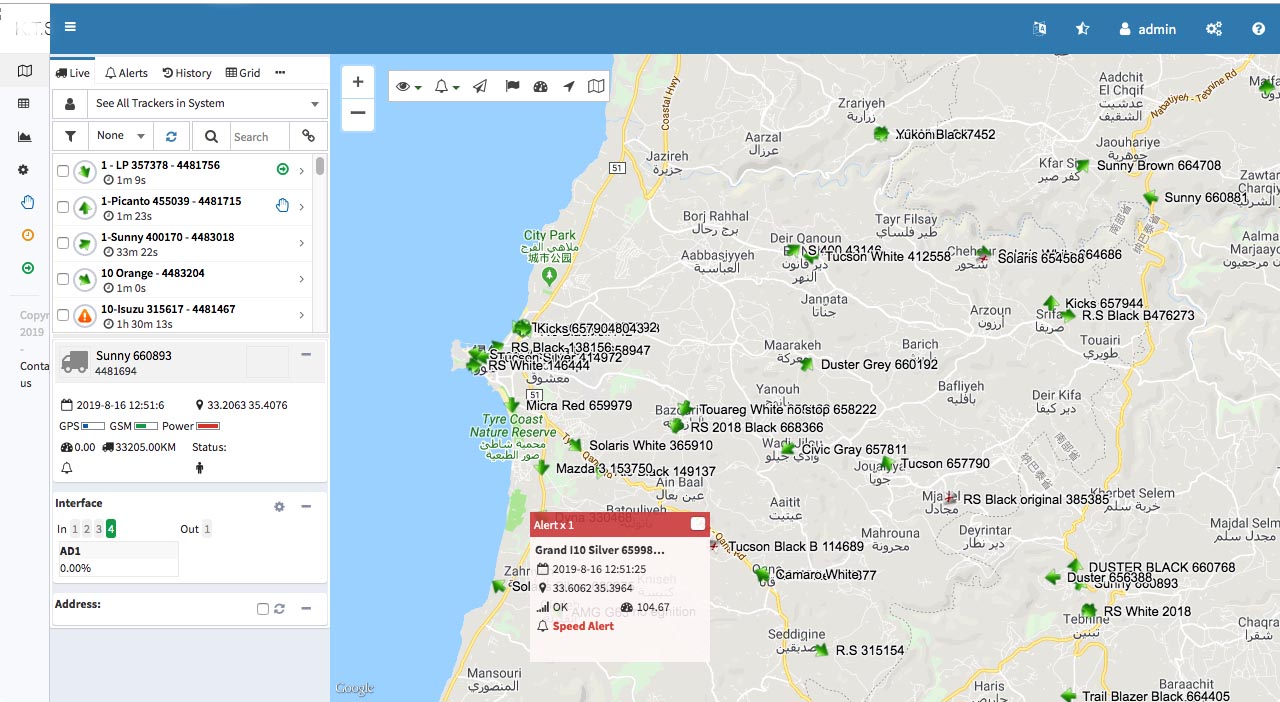
Task: Switch to the Live tab
Action: (73, 73)
